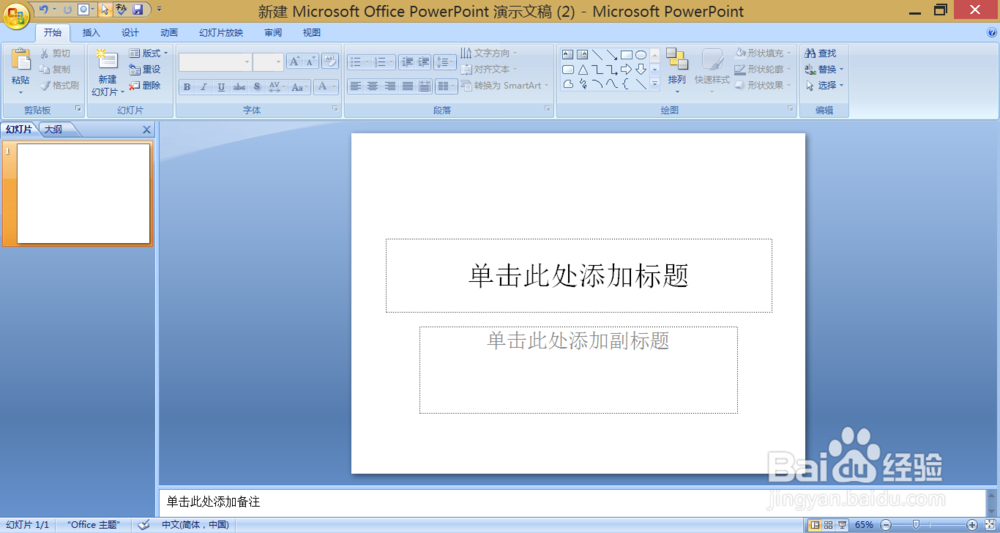The height and width of the screenshot is (533, 1000).
Task: Click the Zoom In plus button
Action: [x=972, y=525]
